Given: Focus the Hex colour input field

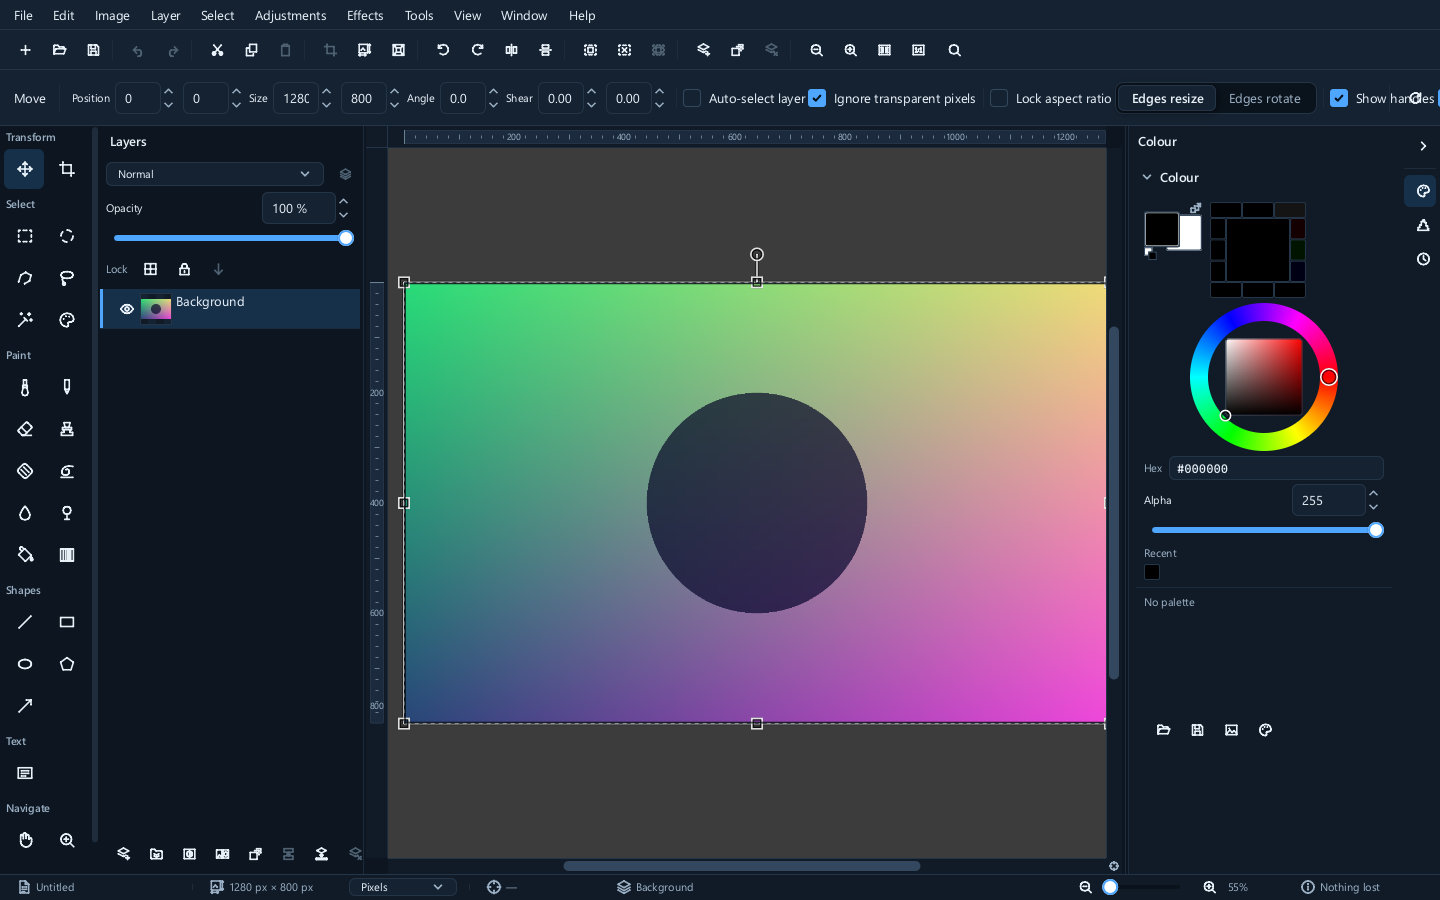Looking at the screenshot, I should pyautogui.click(x=1276, y=468).
